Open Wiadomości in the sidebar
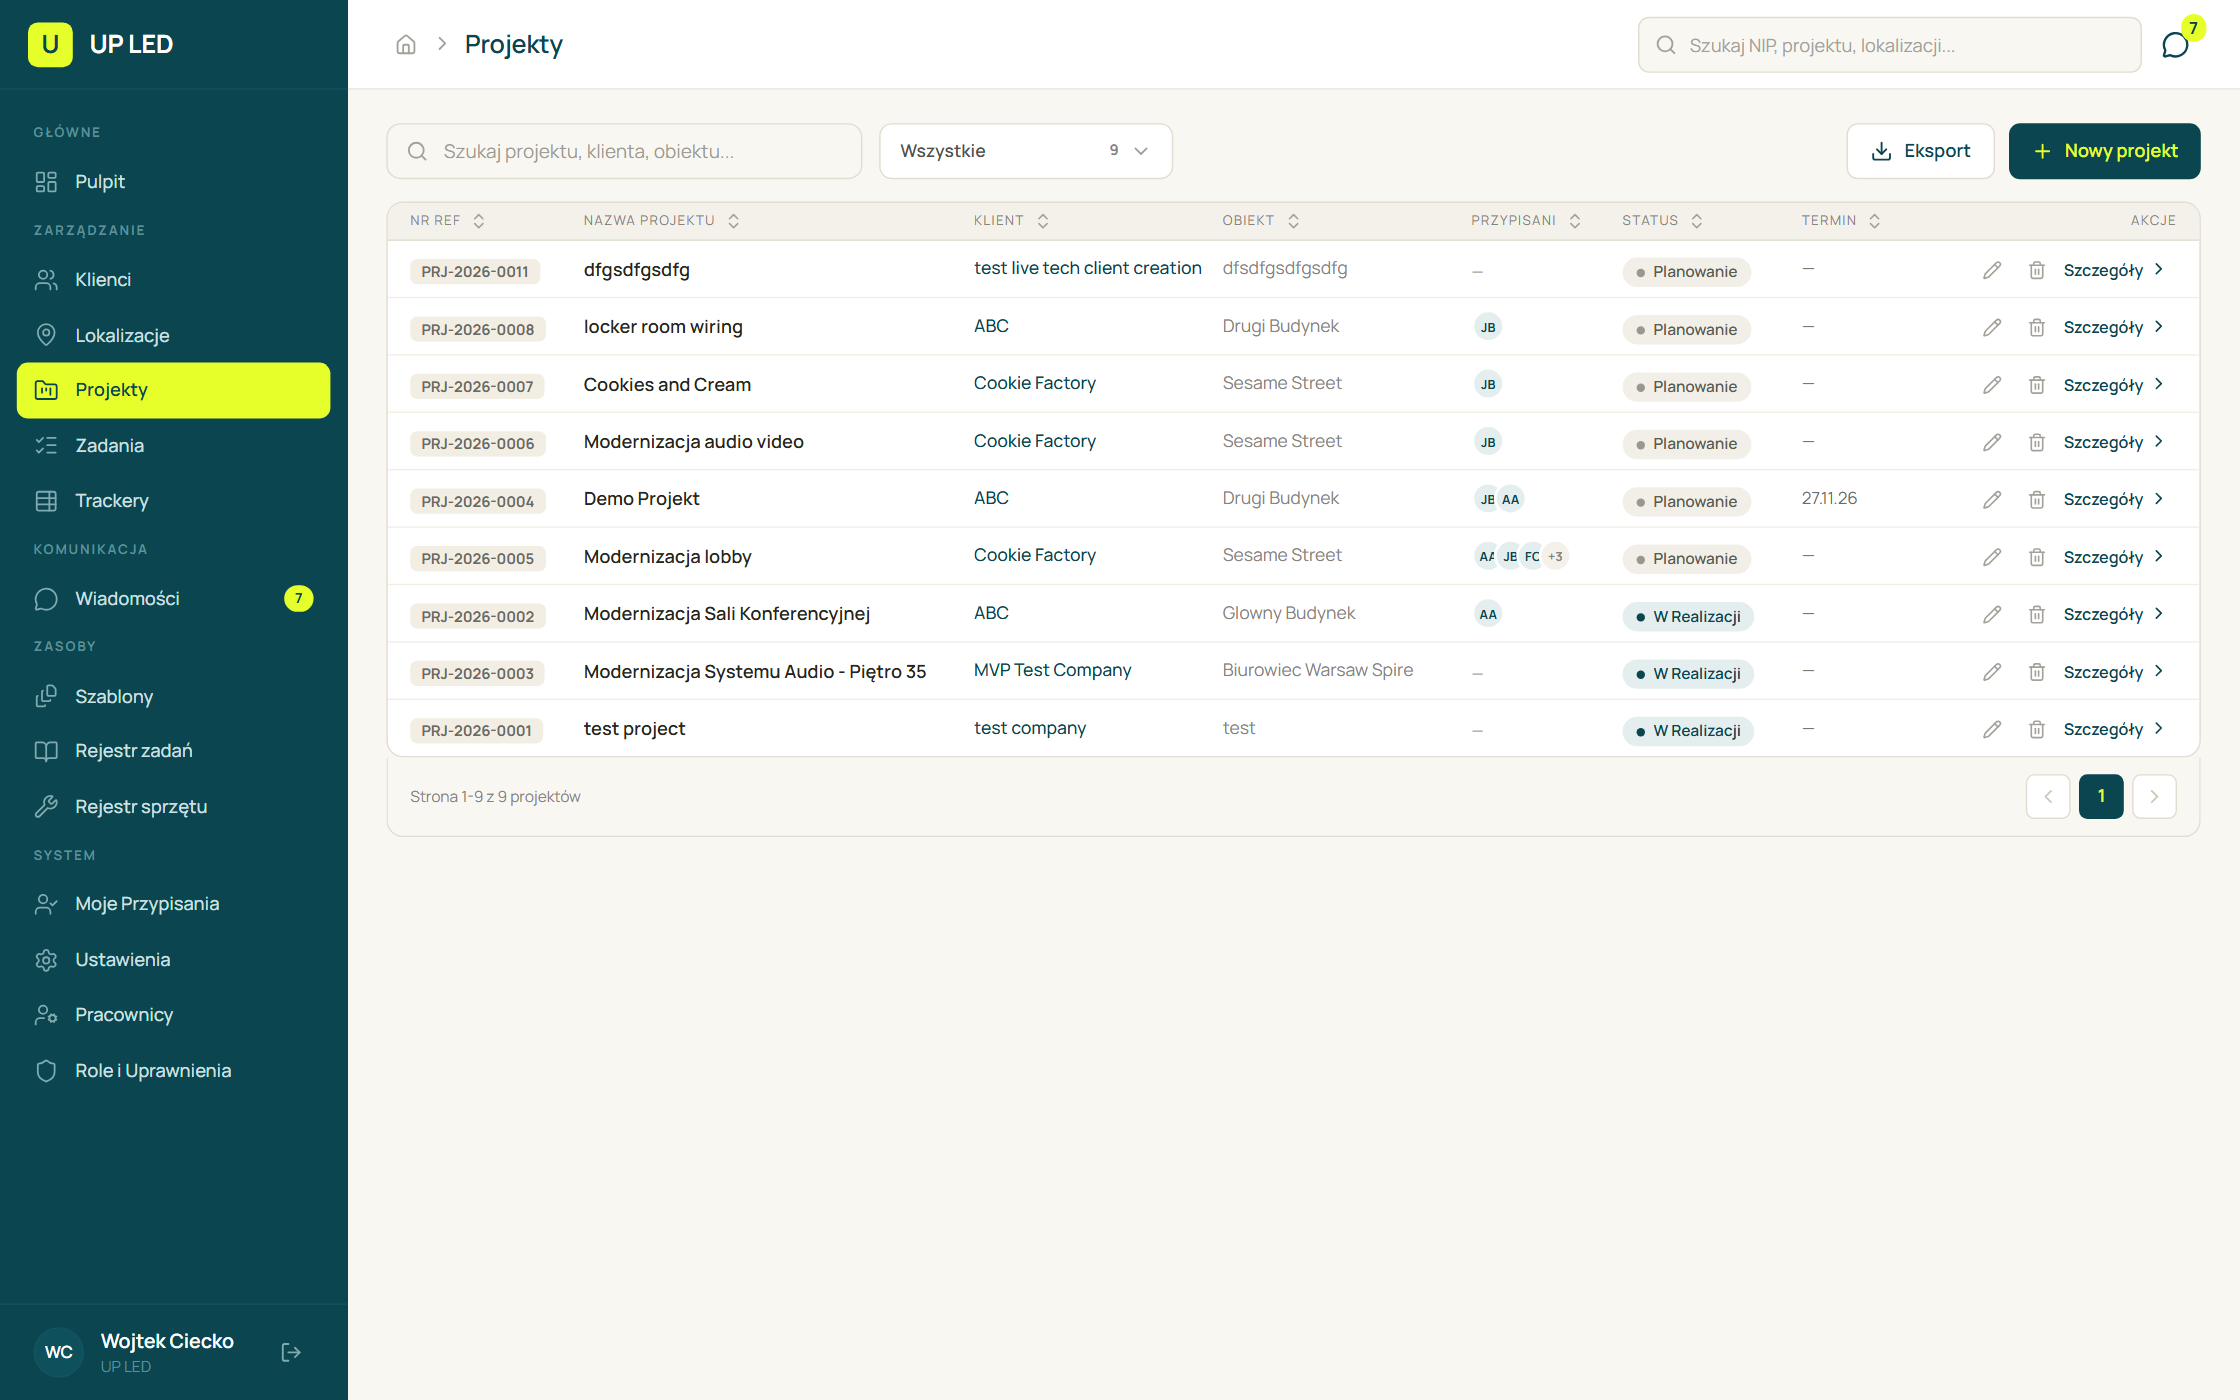The image size is (2240, 1400). (173, 598)
